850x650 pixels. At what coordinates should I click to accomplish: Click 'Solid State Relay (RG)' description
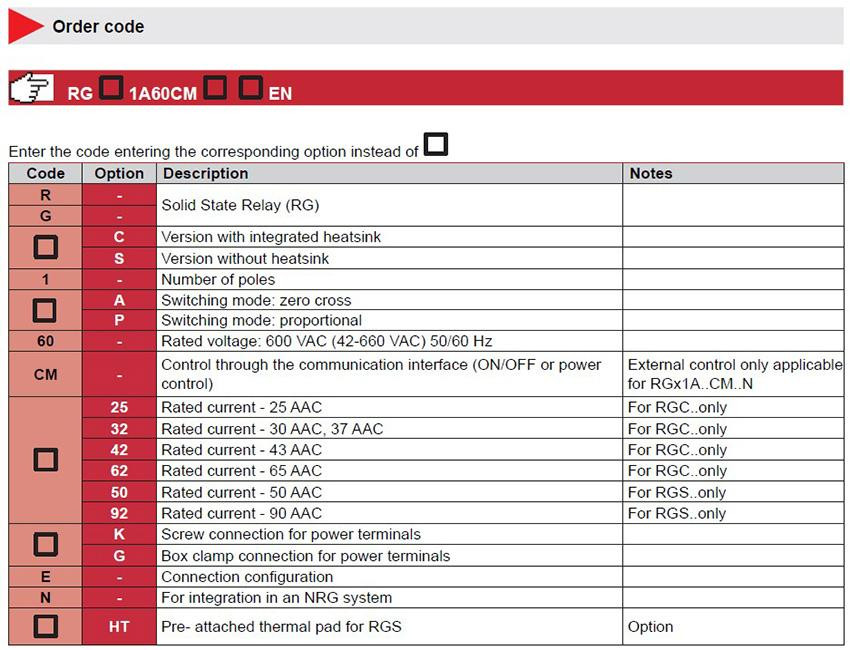(240, 205)
